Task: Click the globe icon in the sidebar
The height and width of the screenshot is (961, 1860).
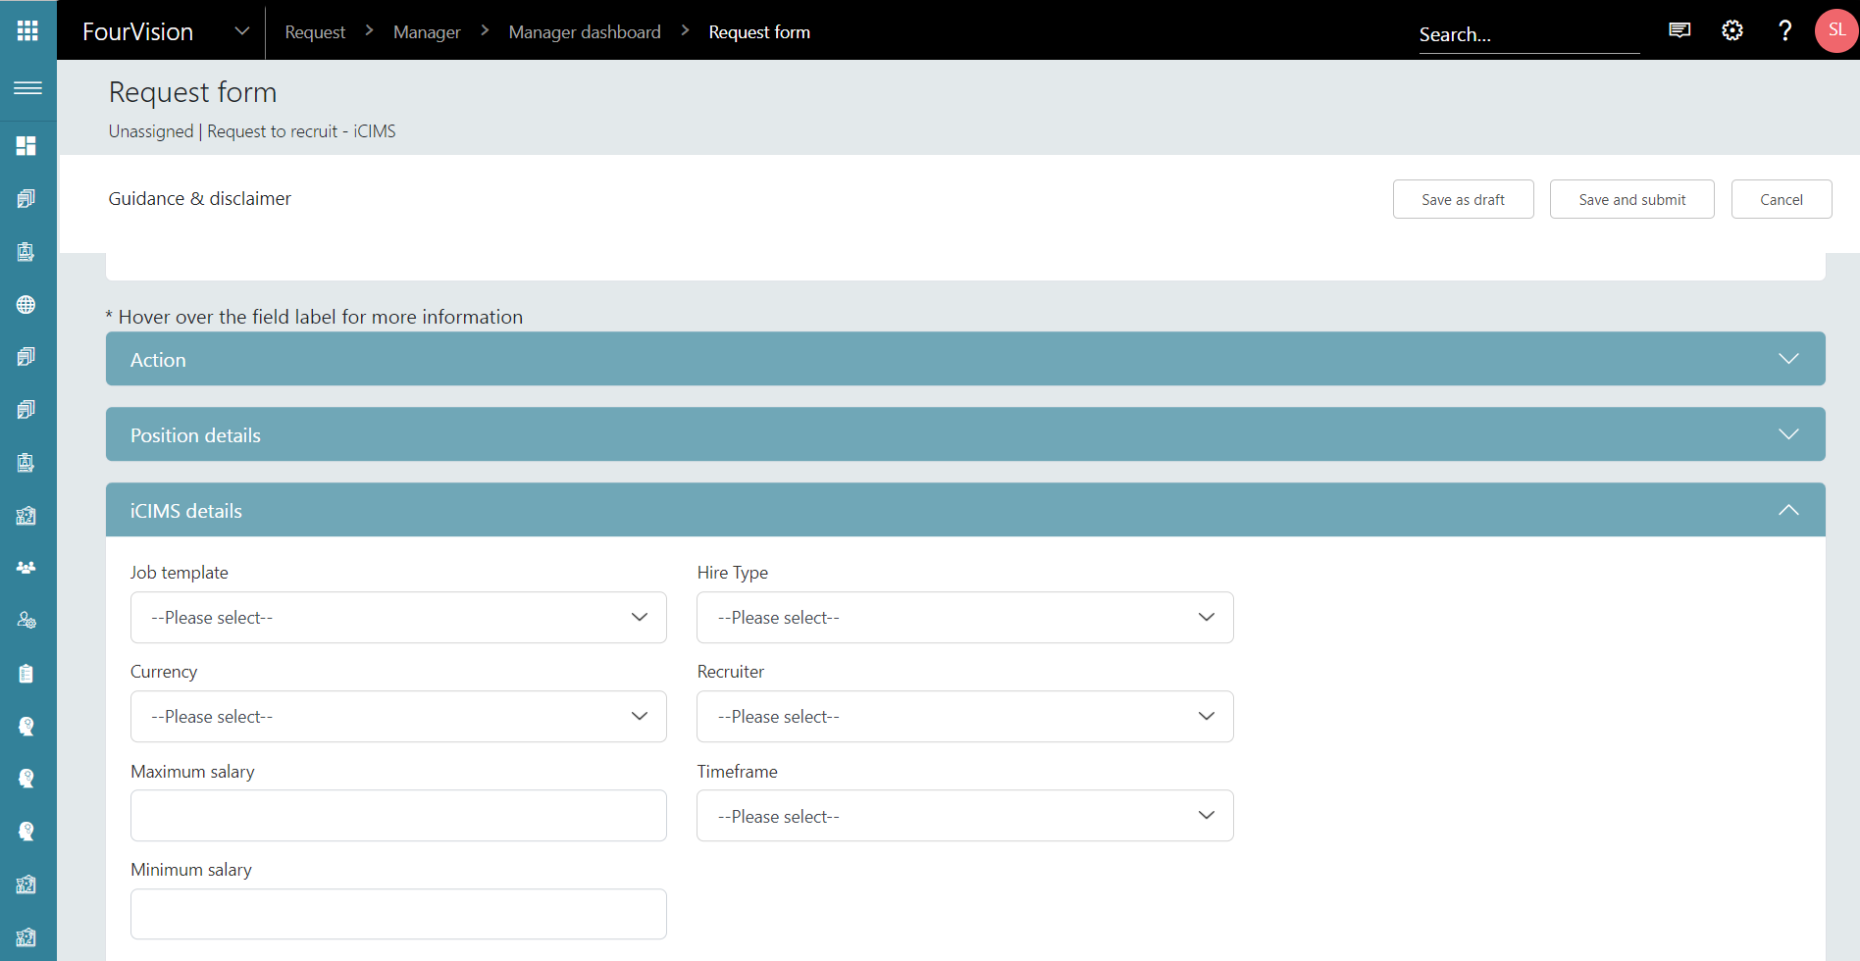Action: pyautogui.click(x=26, y=305)
